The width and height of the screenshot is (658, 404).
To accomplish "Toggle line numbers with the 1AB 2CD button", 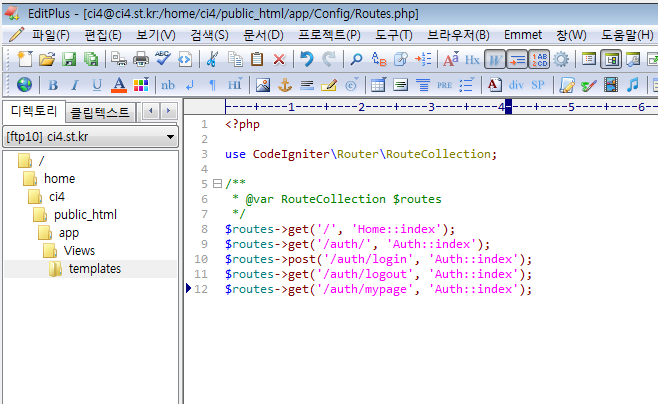I will (x=539, y=60).
